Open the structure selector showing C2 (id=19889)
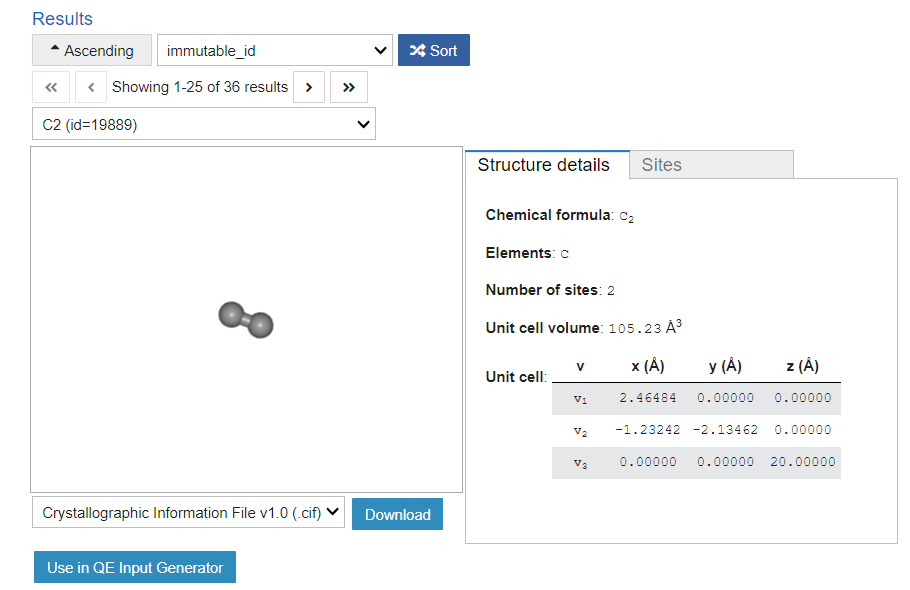This screenshot has width=910, height=590. click(x=203, y=123)
